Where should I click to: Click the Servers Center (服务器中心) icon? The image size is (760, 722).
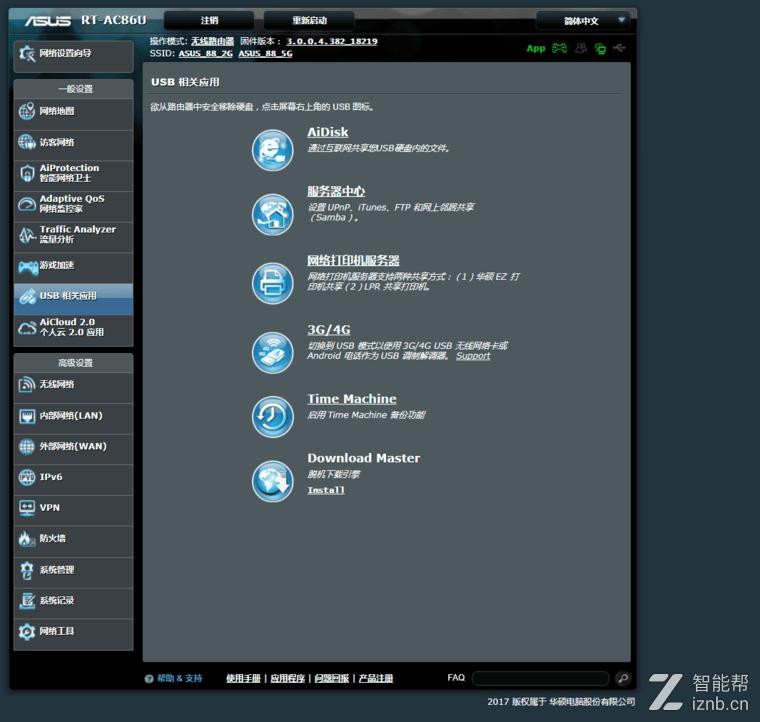tap(272, 214)
